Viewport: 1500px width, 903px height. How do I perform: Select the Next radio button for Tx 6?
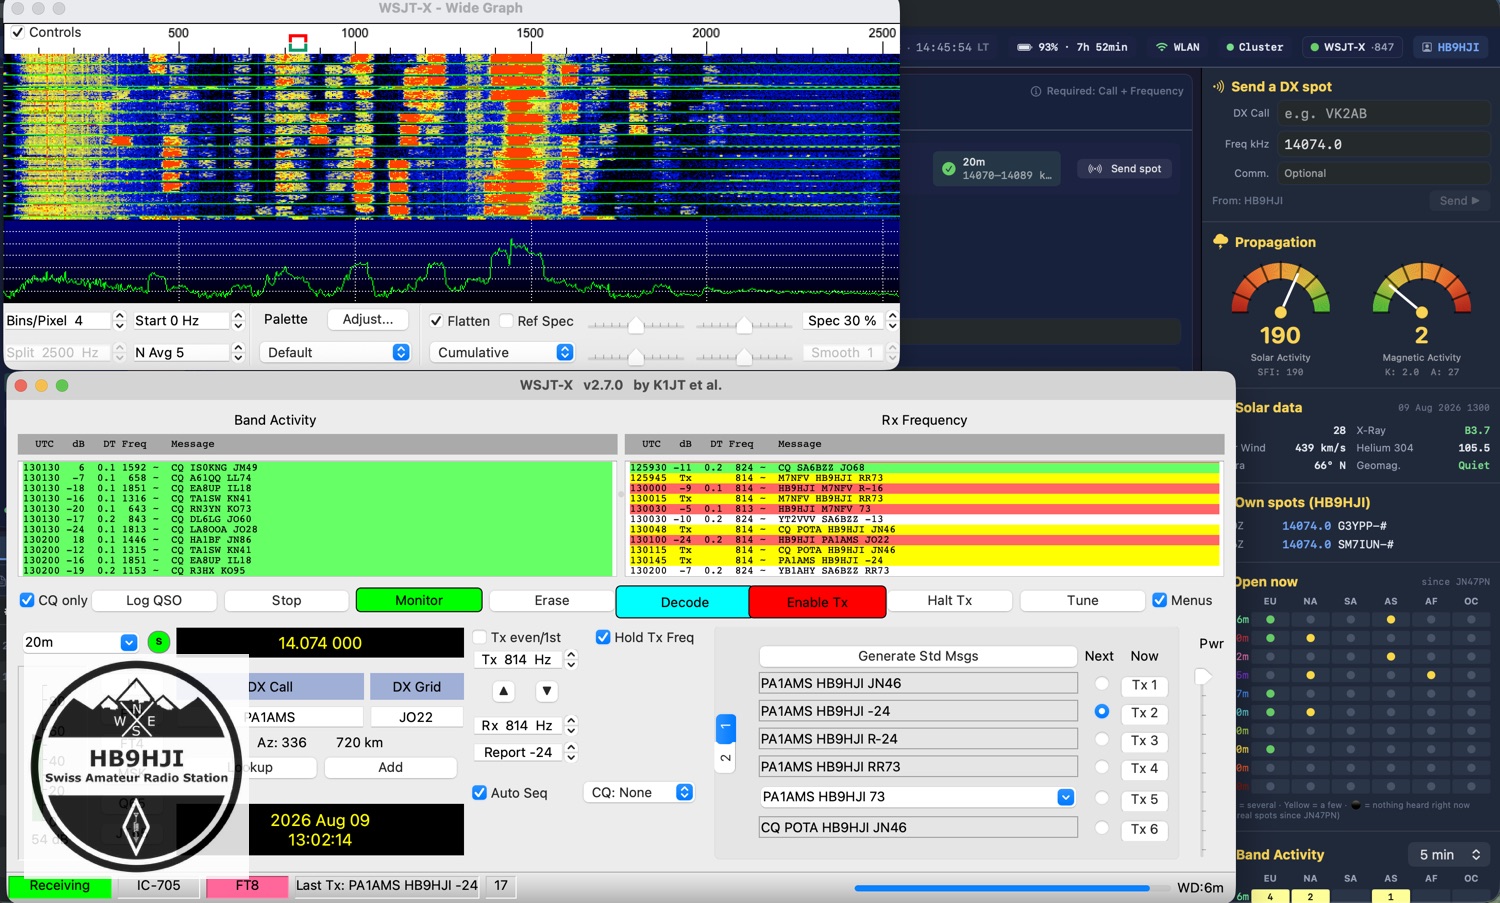tap(1102, 828)
